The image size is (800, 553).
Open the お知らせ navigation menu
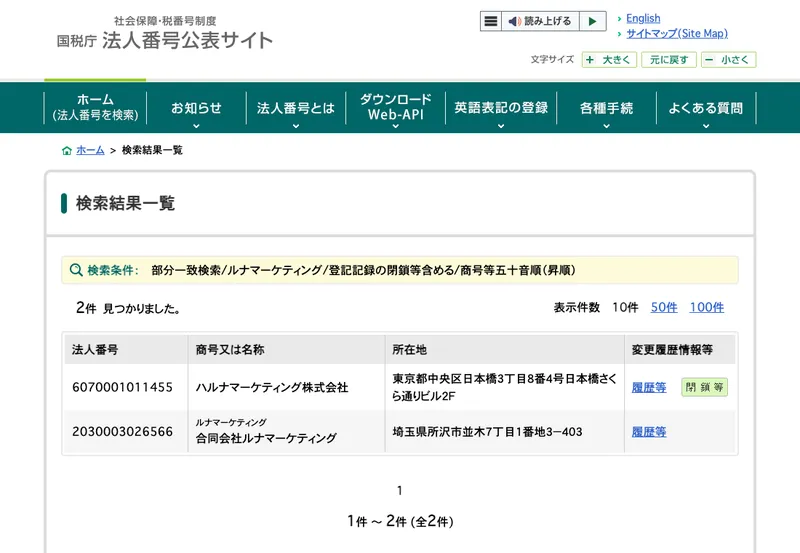click(196, 108)
